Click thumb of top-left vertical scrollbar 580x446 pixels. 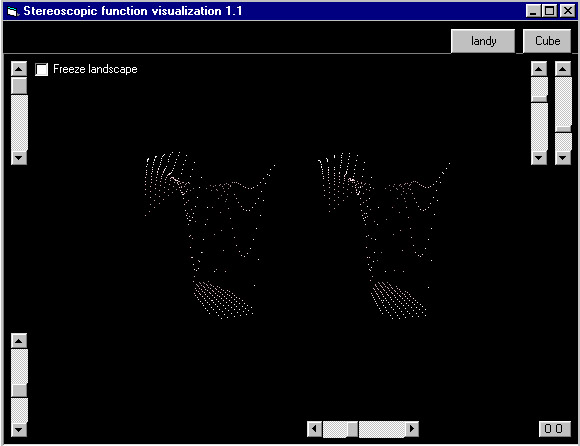tap(19, 85)
